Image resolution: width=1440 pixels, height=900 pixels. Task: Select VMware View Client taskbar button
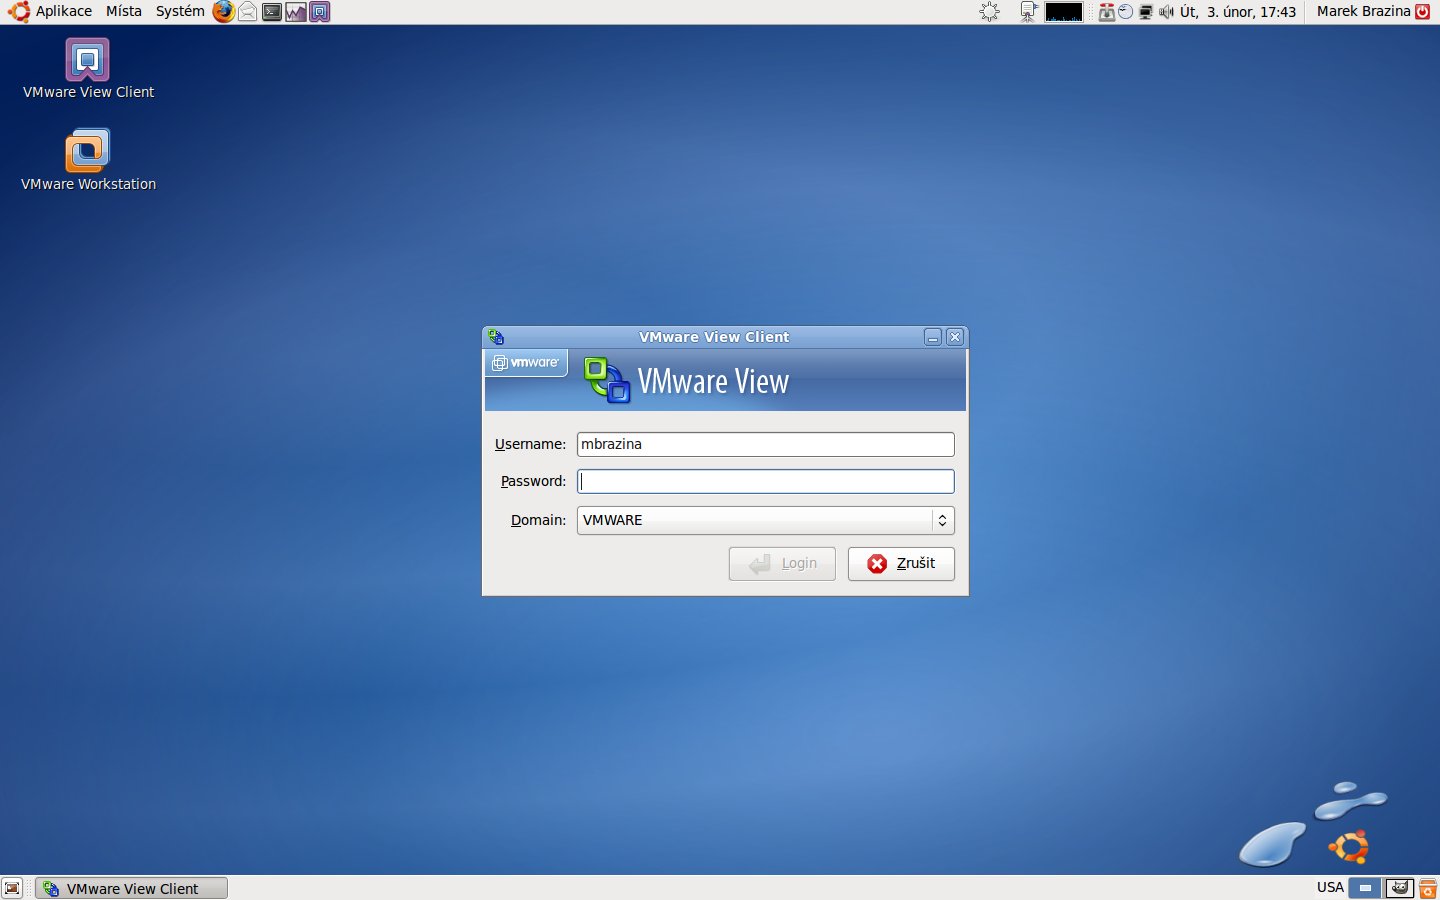click(x=132, y=888)
